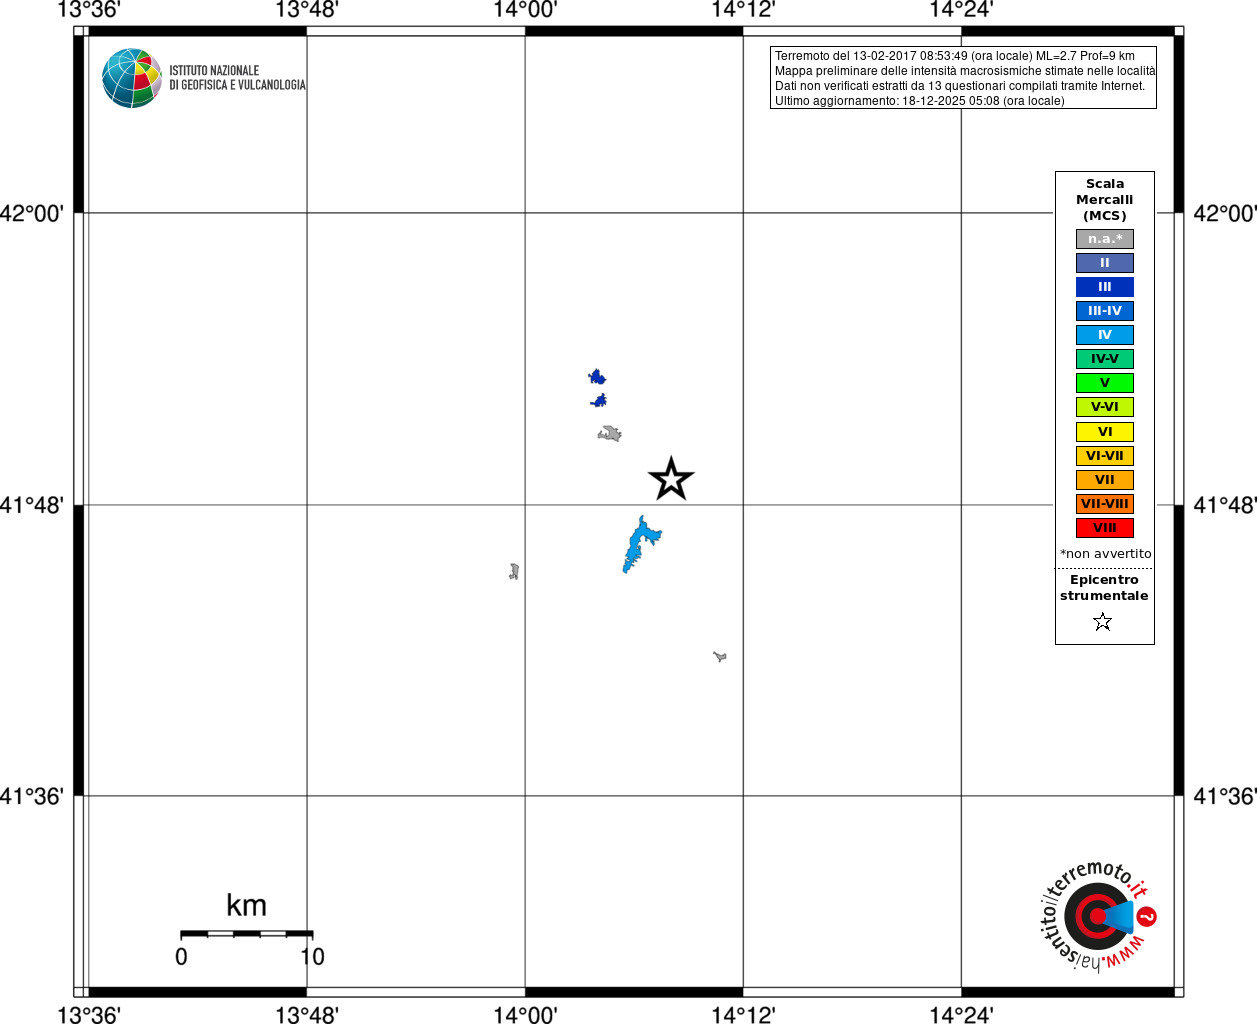The height and width of the screenshot is (1024, 1257).
Task: Click the epicenter star on the map
Action: pyautogui.click(x=671, y=479)
